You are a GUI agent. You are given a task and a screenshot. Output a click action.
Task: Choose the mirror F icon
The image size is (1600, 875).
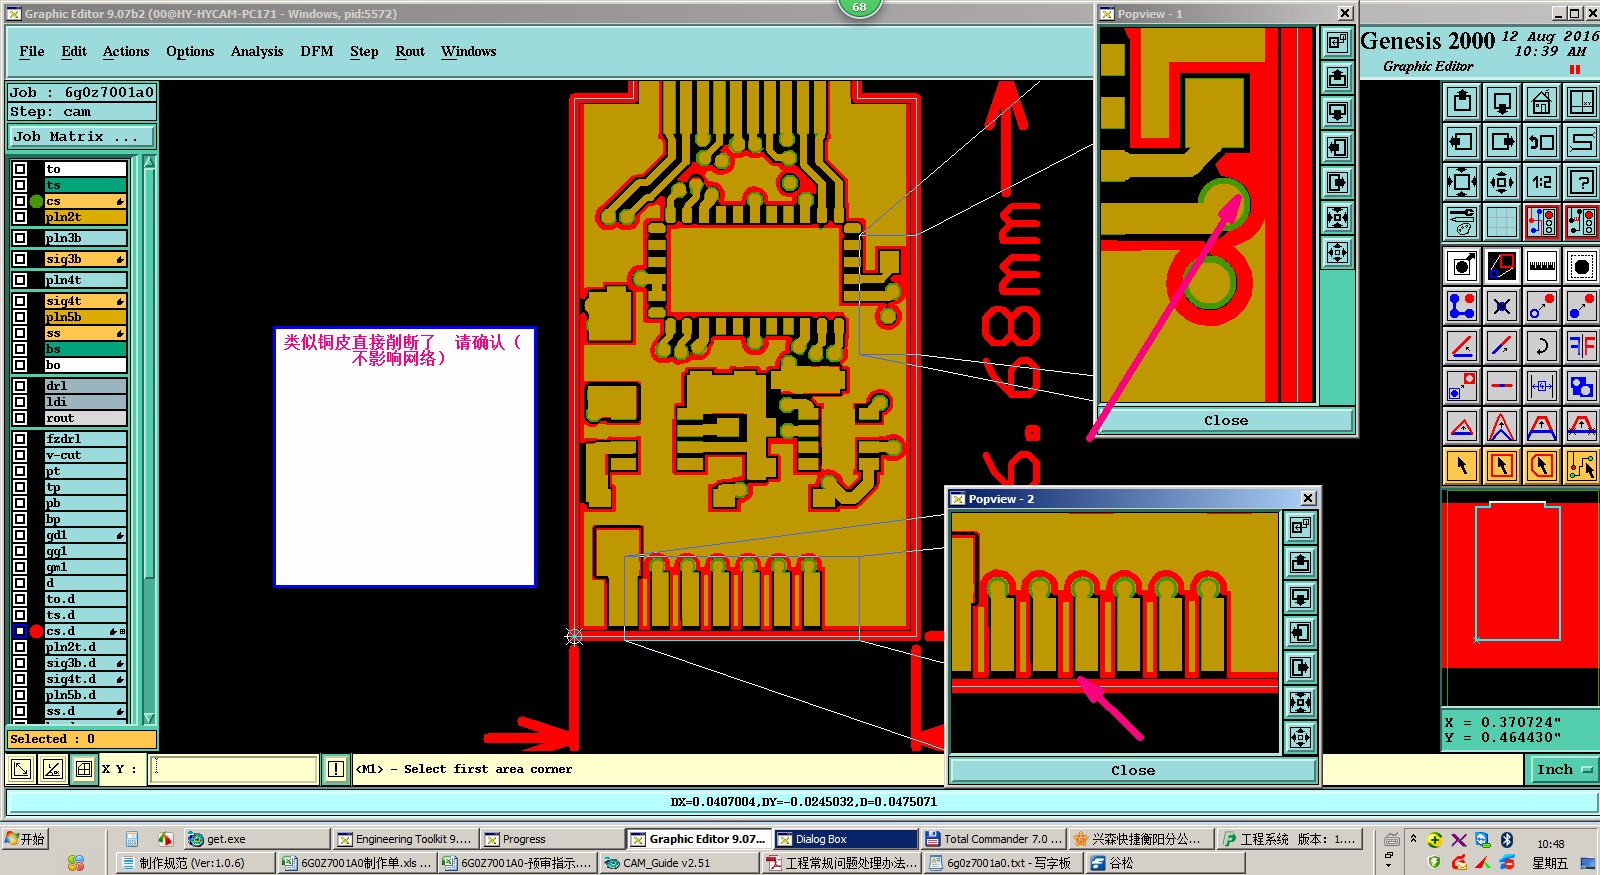[1582, 346]
